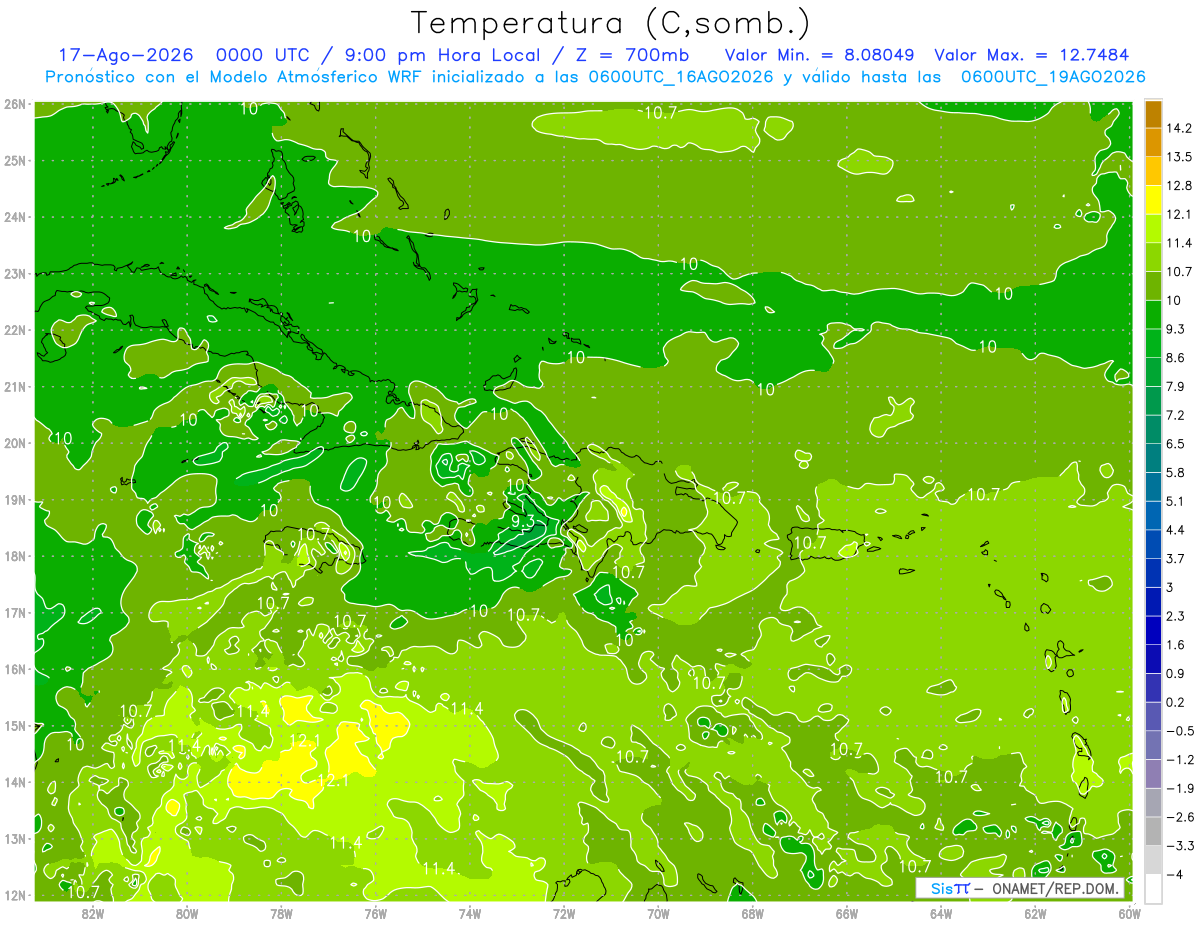This screenshot has height=927, width=1200.
Task: Pick the white swatch below -4
Action: 1153,889
